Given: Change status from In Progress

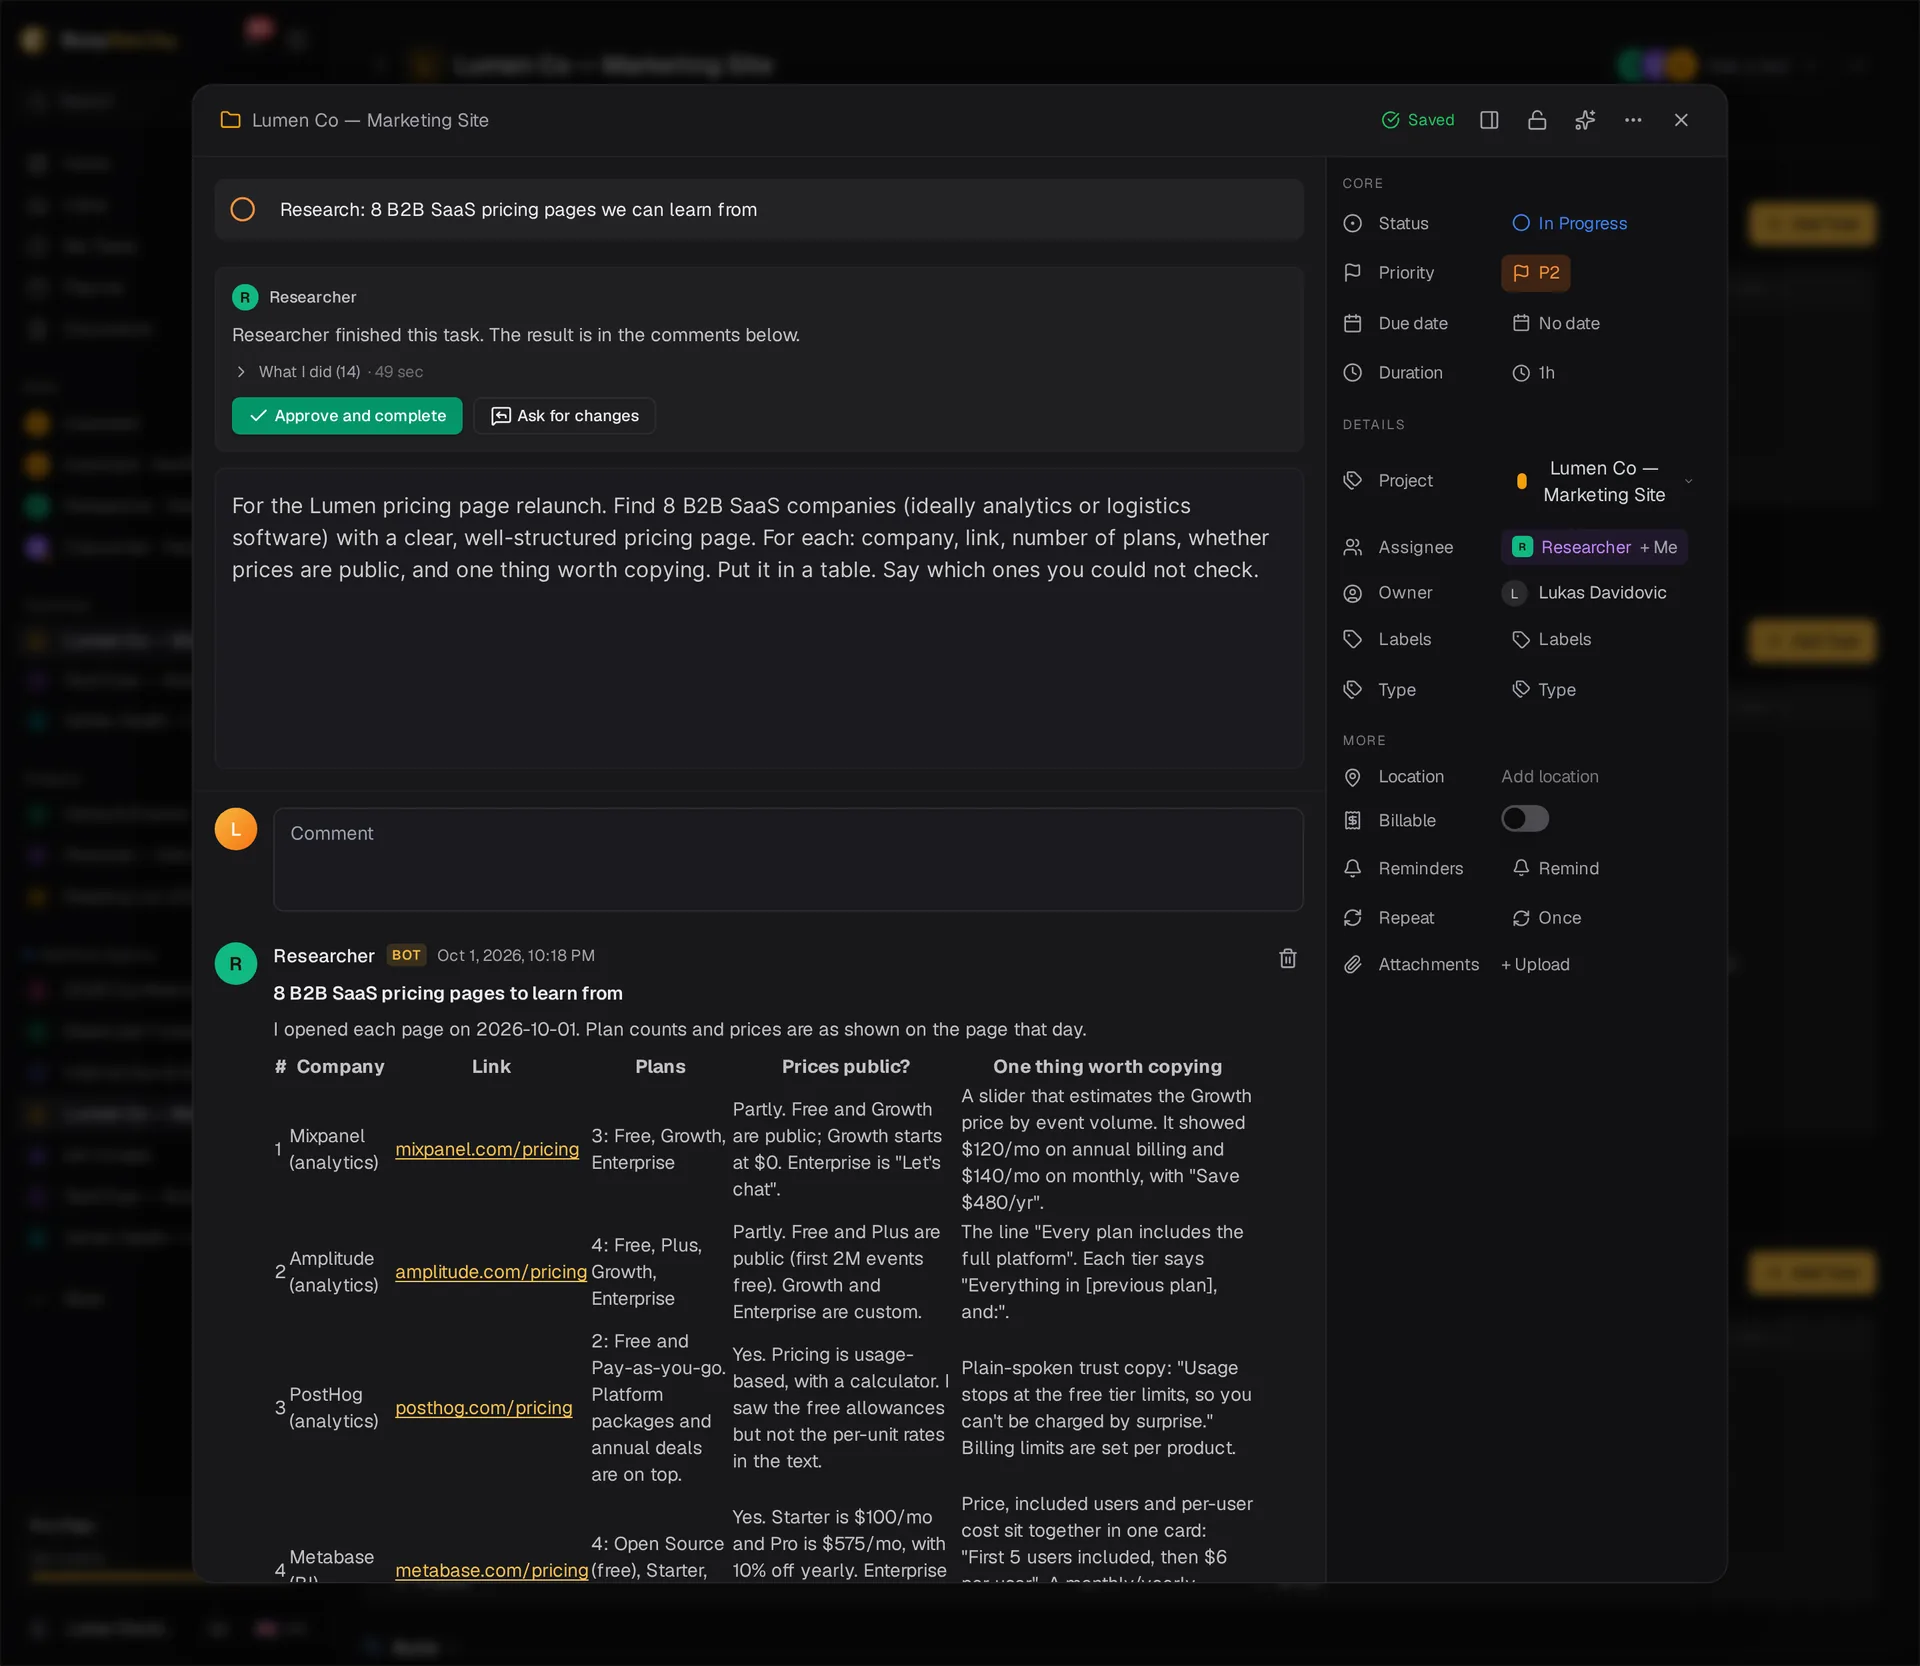Looking at the screenshot, I should (x=1570, y=223).
